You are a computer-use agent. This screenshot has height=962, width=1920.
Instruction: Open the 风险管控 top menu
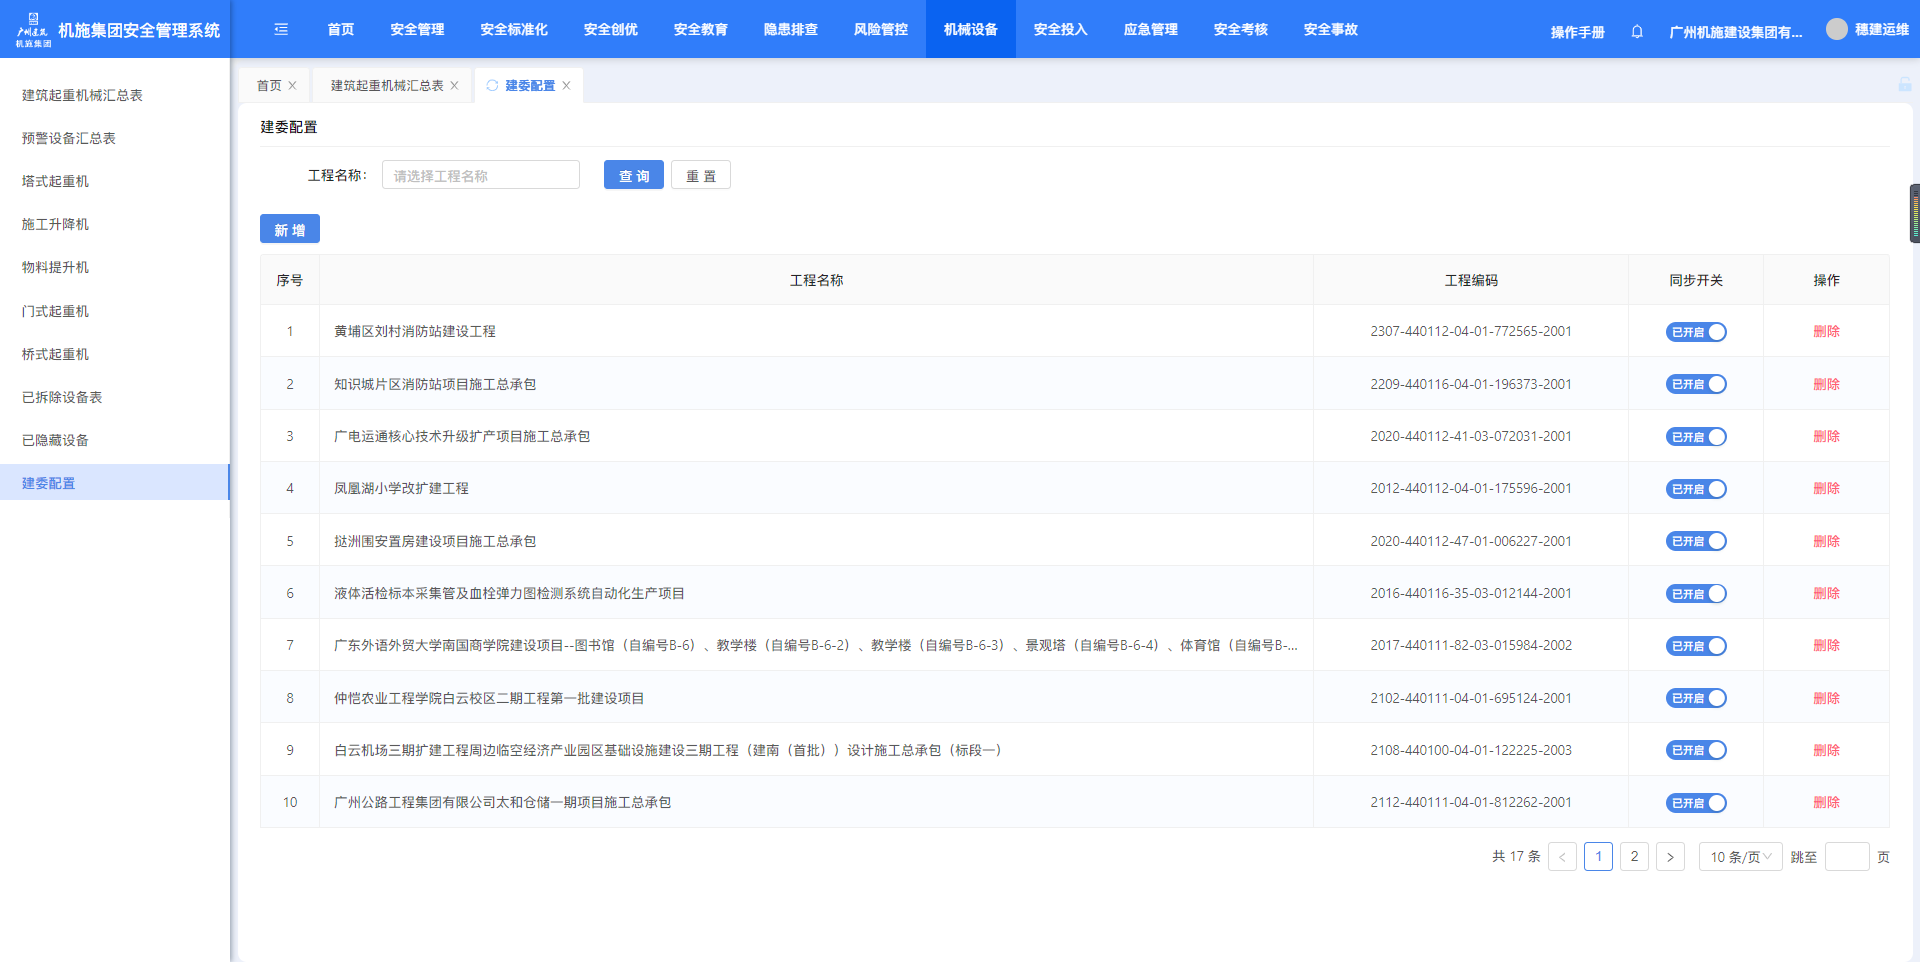(x=880, y=30)
